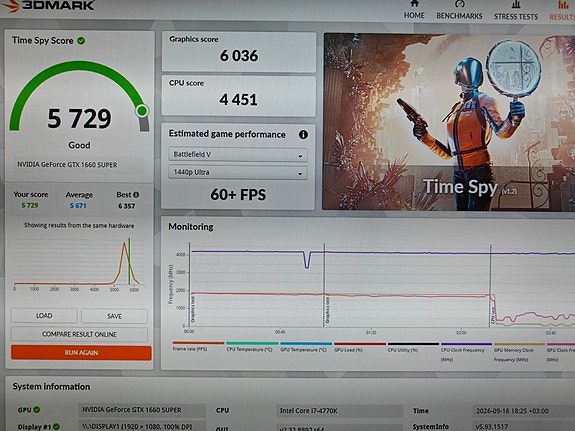575x431 pixels.
Task: Open the Results bar-chart icon
Action: coord(563,5)
